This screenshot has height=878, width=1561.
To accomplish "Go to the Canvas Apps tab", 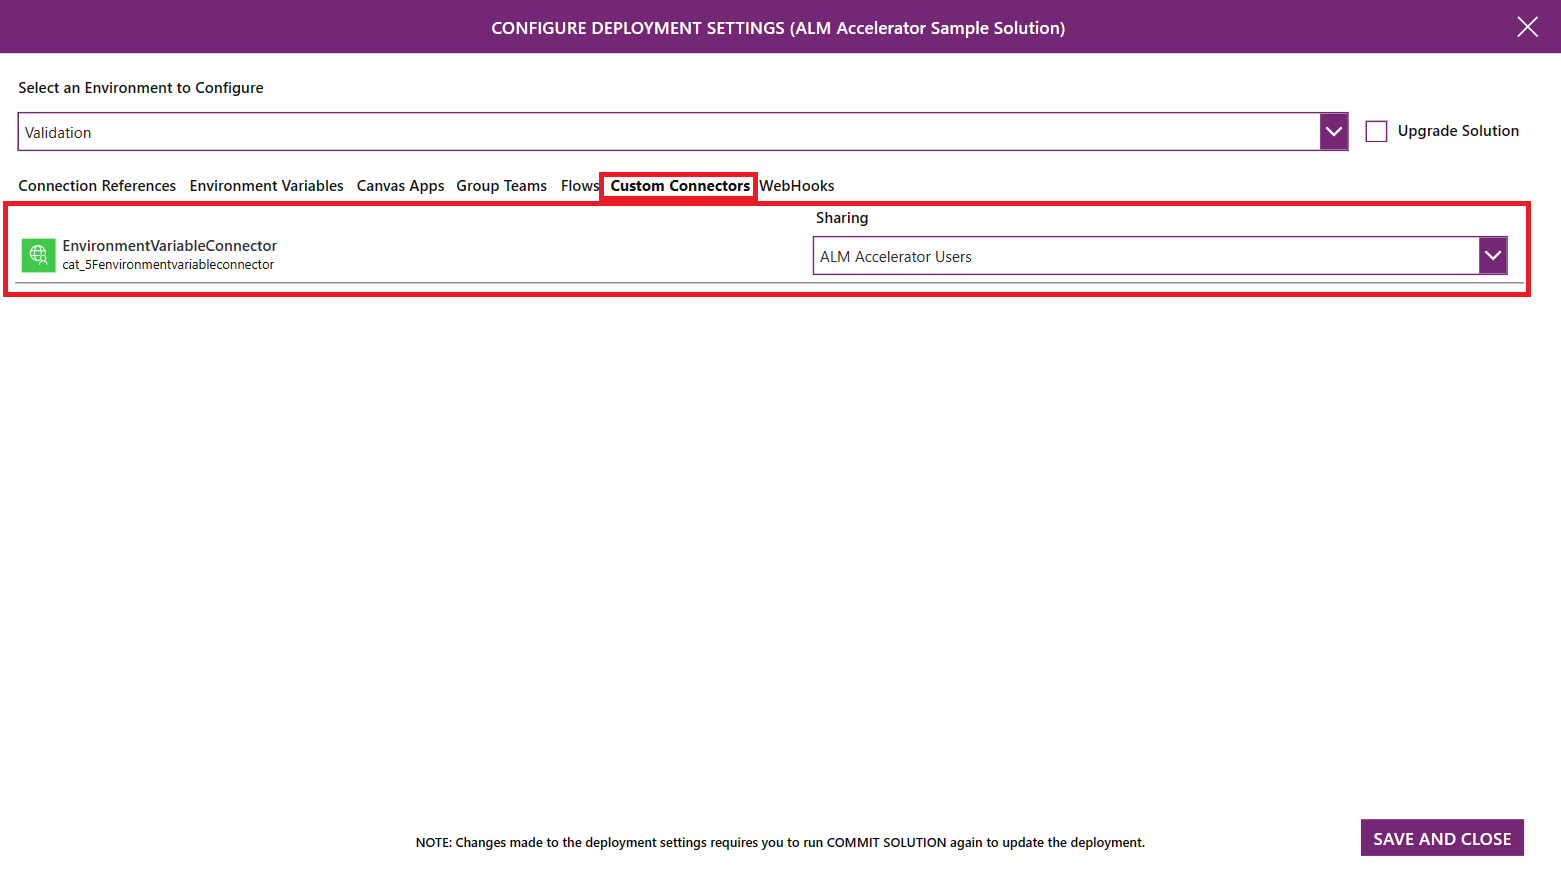I will [400, 186].
